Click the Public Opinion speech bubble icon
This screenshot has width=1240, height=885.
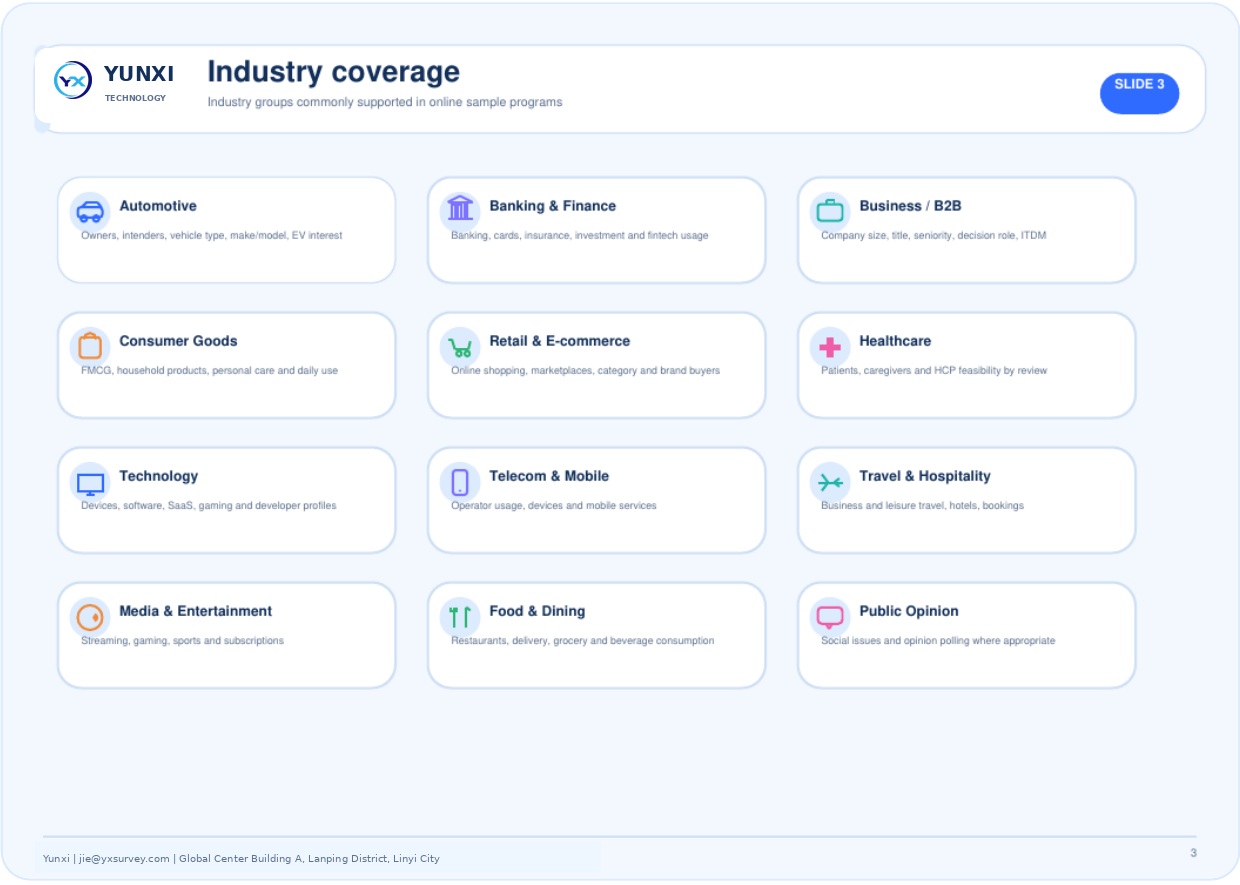click(x=830, y=618)
